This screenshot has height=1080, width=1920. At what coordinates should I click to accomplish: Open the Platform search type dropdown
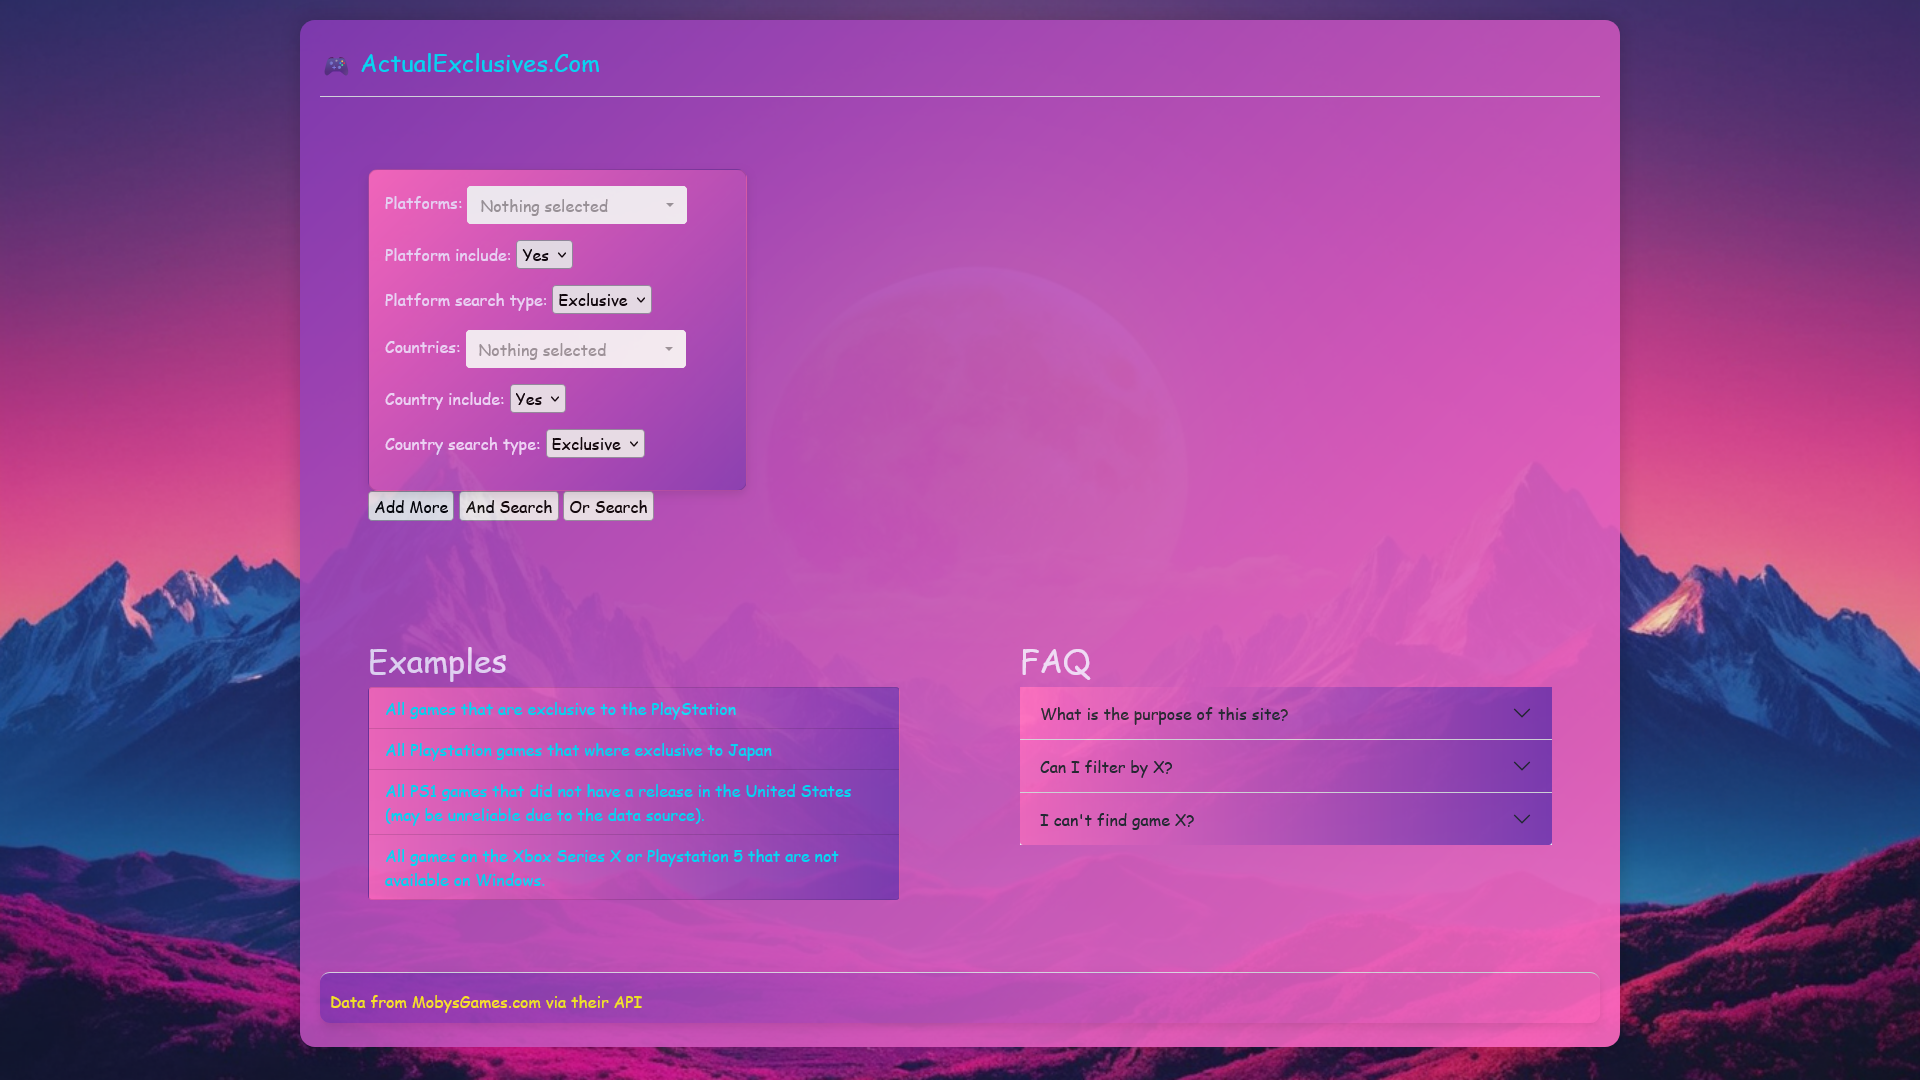pos(601,299)
